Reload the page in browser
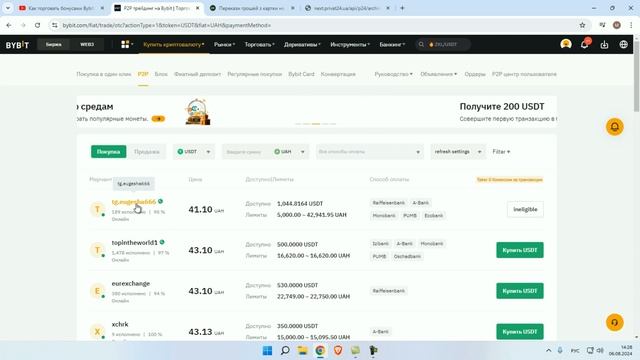This screenshot has height=360, width=640. (37, 25)
